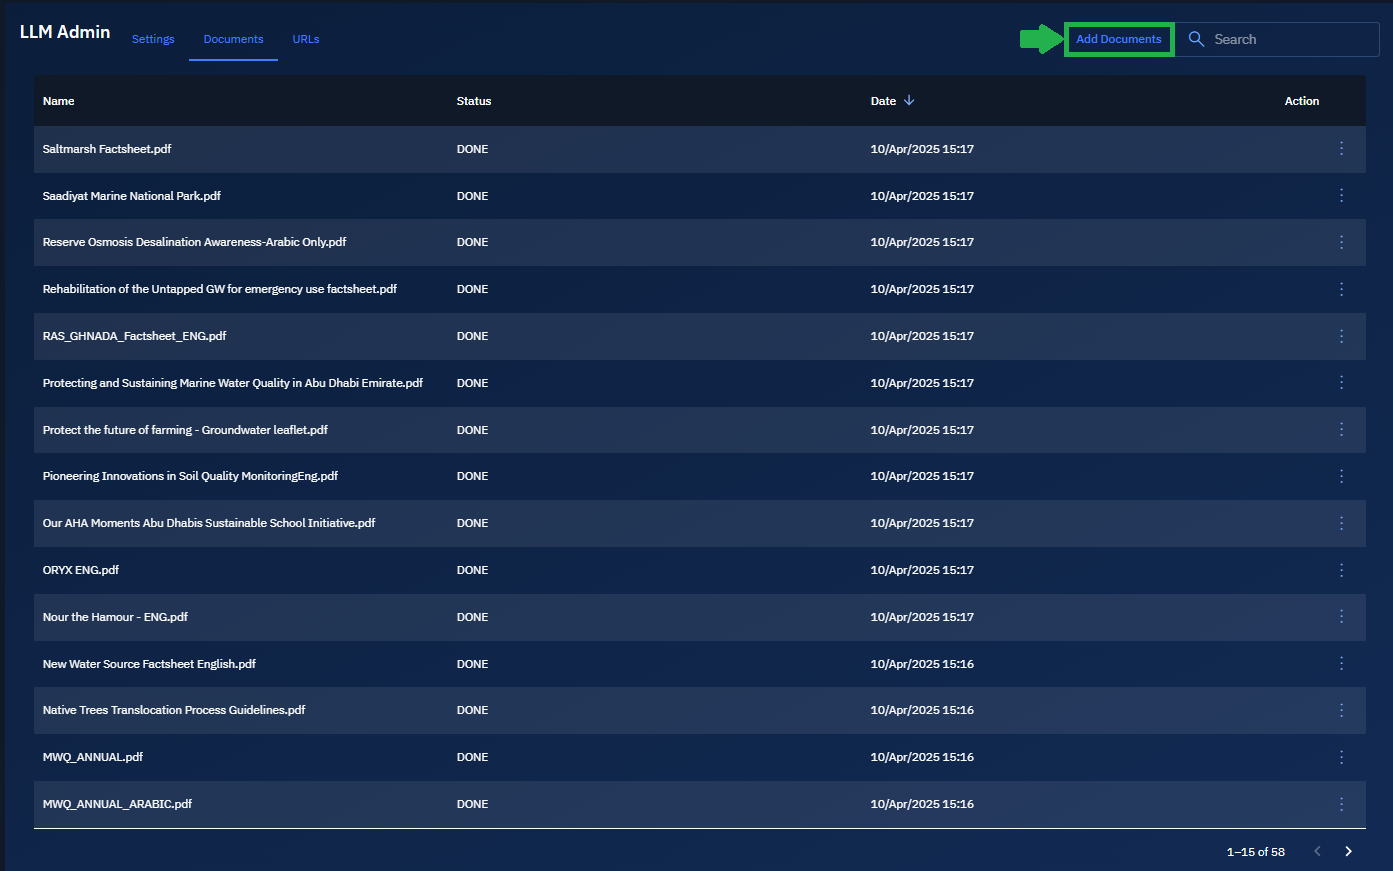
Task: Select the Documents tab
Action: [x=233, y=39]
